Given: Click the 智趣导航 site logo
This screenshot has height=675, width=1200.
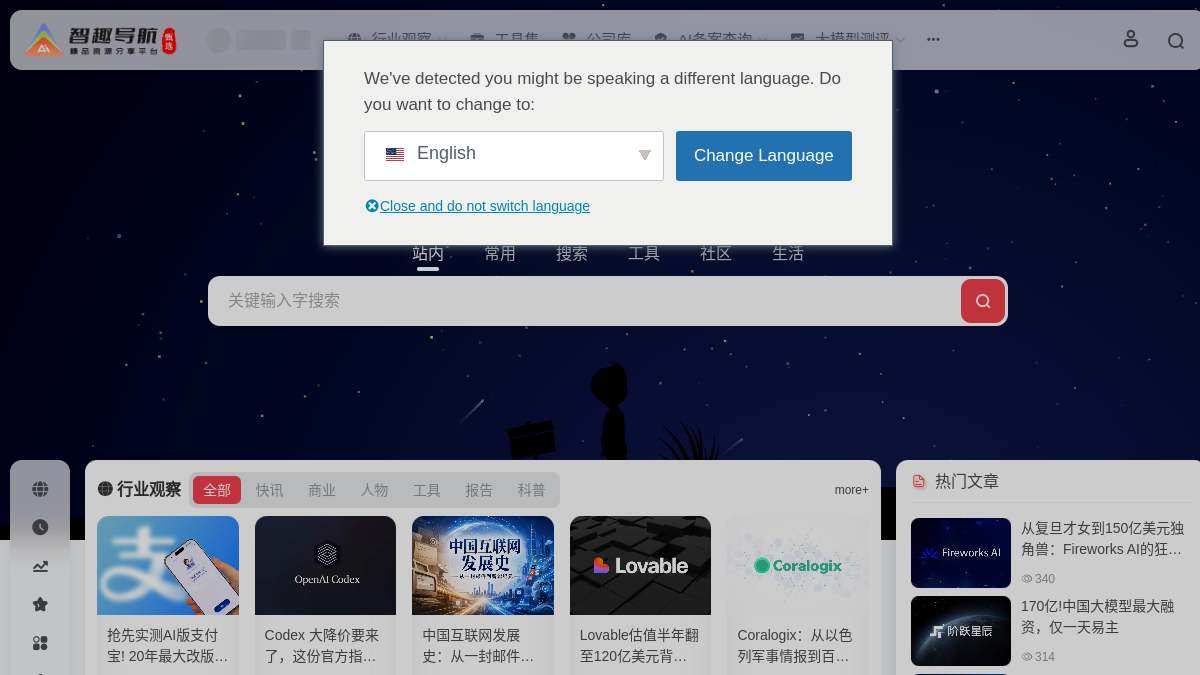Looking at the screenshot, I should (100, 39).
